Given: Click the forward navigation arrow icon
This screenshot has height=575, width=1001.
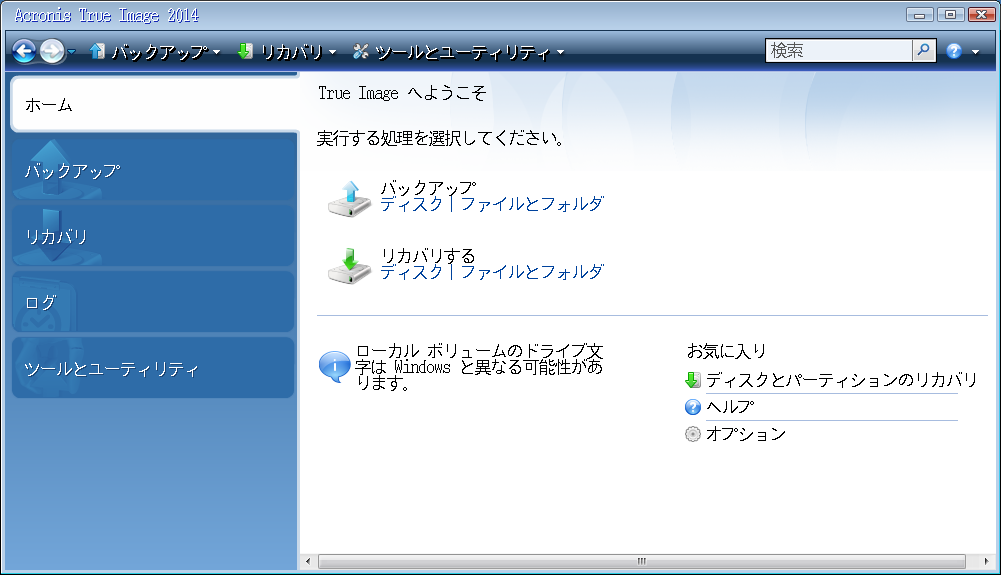Looking at the screenshot, I should coord(51,51).
